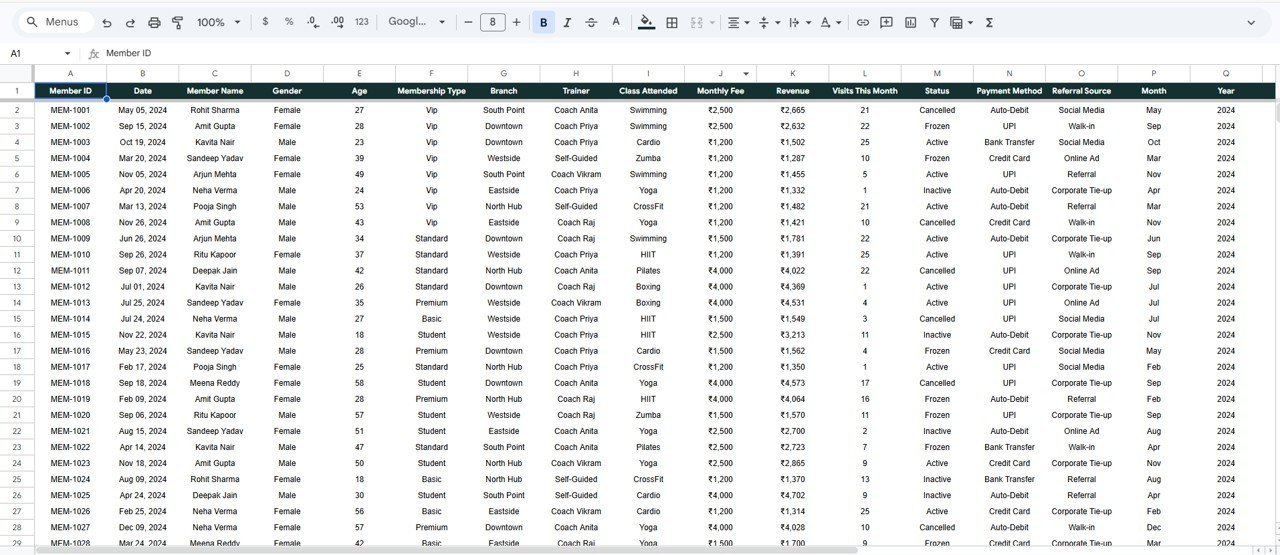Open the fill color picker
This screenshot has width=1280, height=555.
point(646,22)
